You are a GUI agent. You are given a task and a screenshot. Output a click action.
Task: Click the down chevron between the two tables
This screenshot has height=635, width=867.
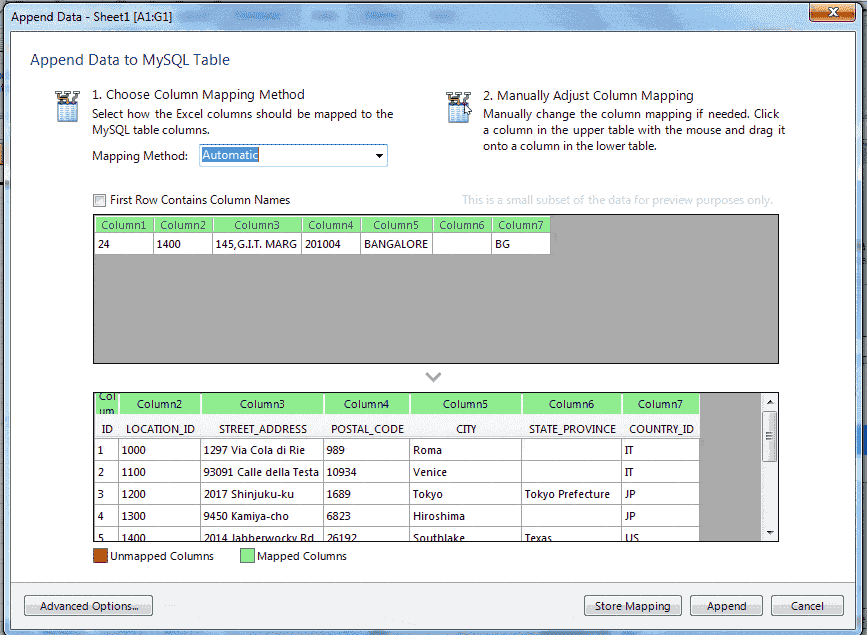click(433, 377)
